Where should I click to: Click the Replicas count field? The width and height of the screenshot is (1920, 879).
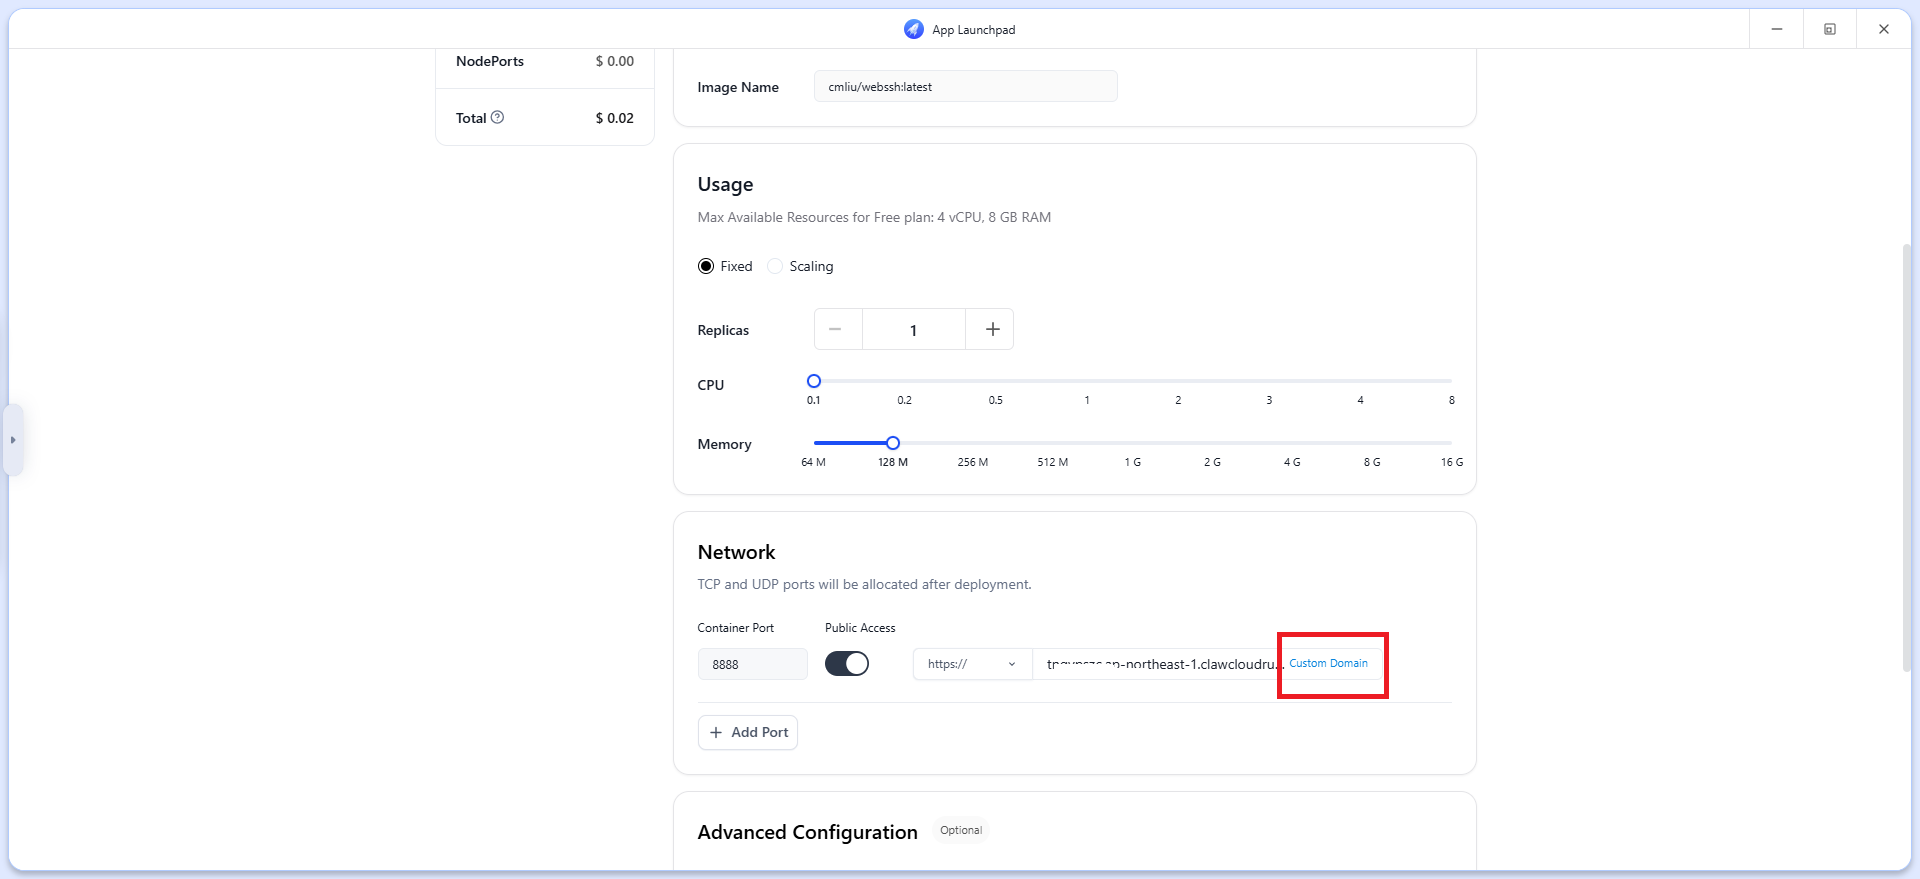tap(913, 330)
